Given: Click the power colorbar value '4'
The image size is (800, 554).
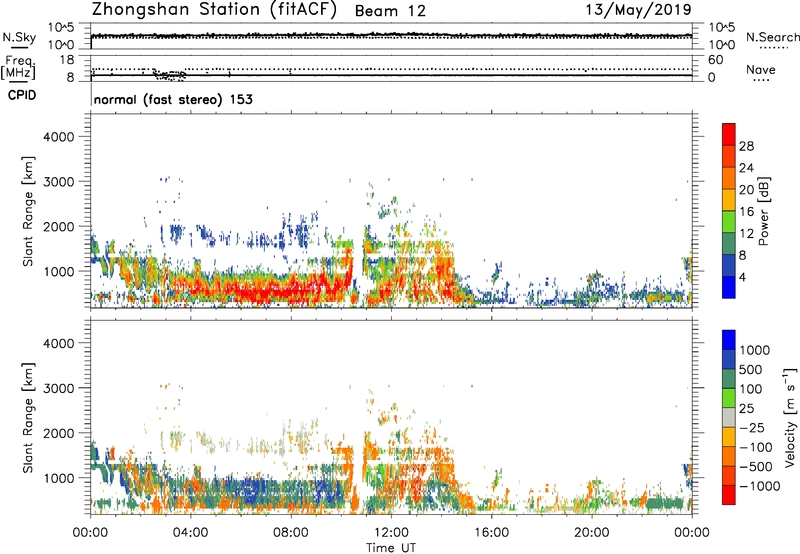Looking at the screenshot, I should click(742, 277).
